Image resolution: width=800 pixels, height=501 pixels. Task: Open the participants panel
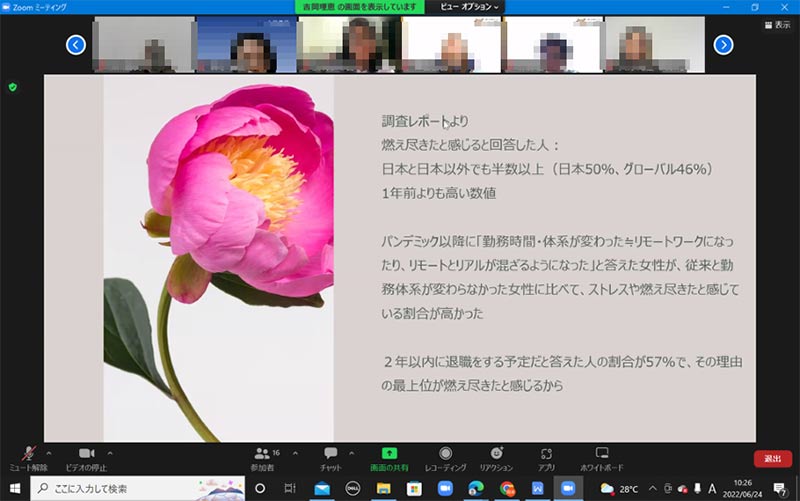tap(262, 458)
